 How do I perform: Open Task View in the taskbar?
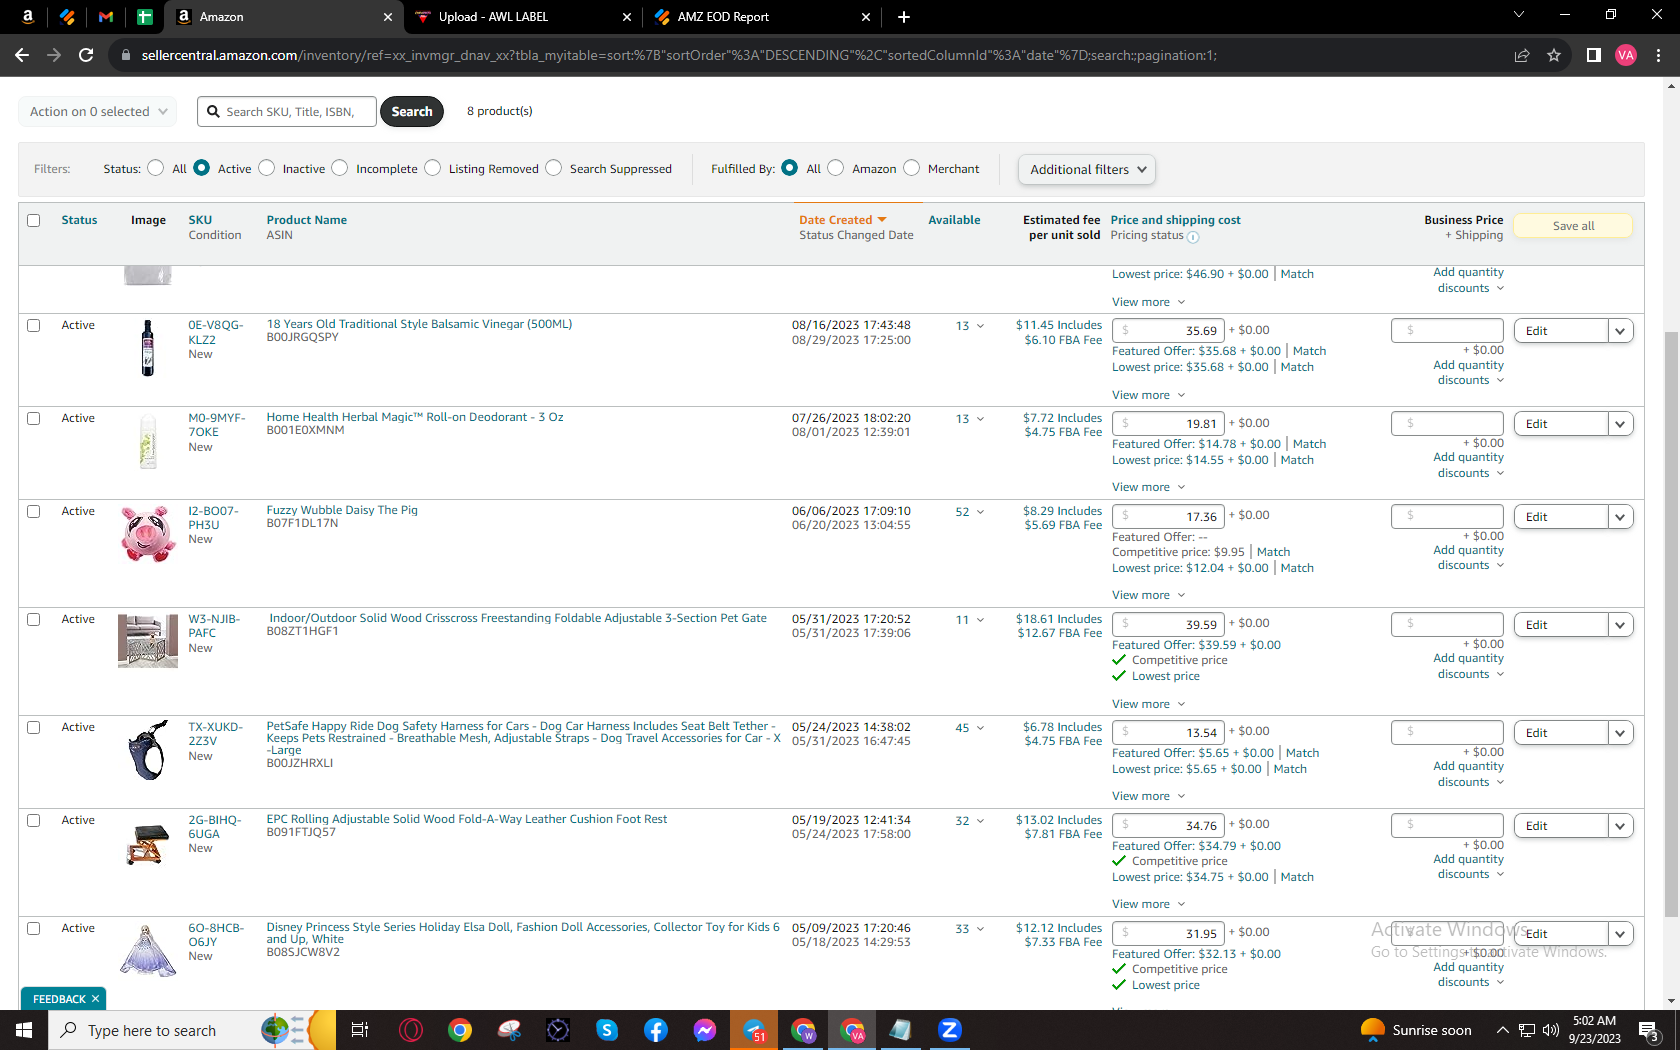tap(360, 1030)
